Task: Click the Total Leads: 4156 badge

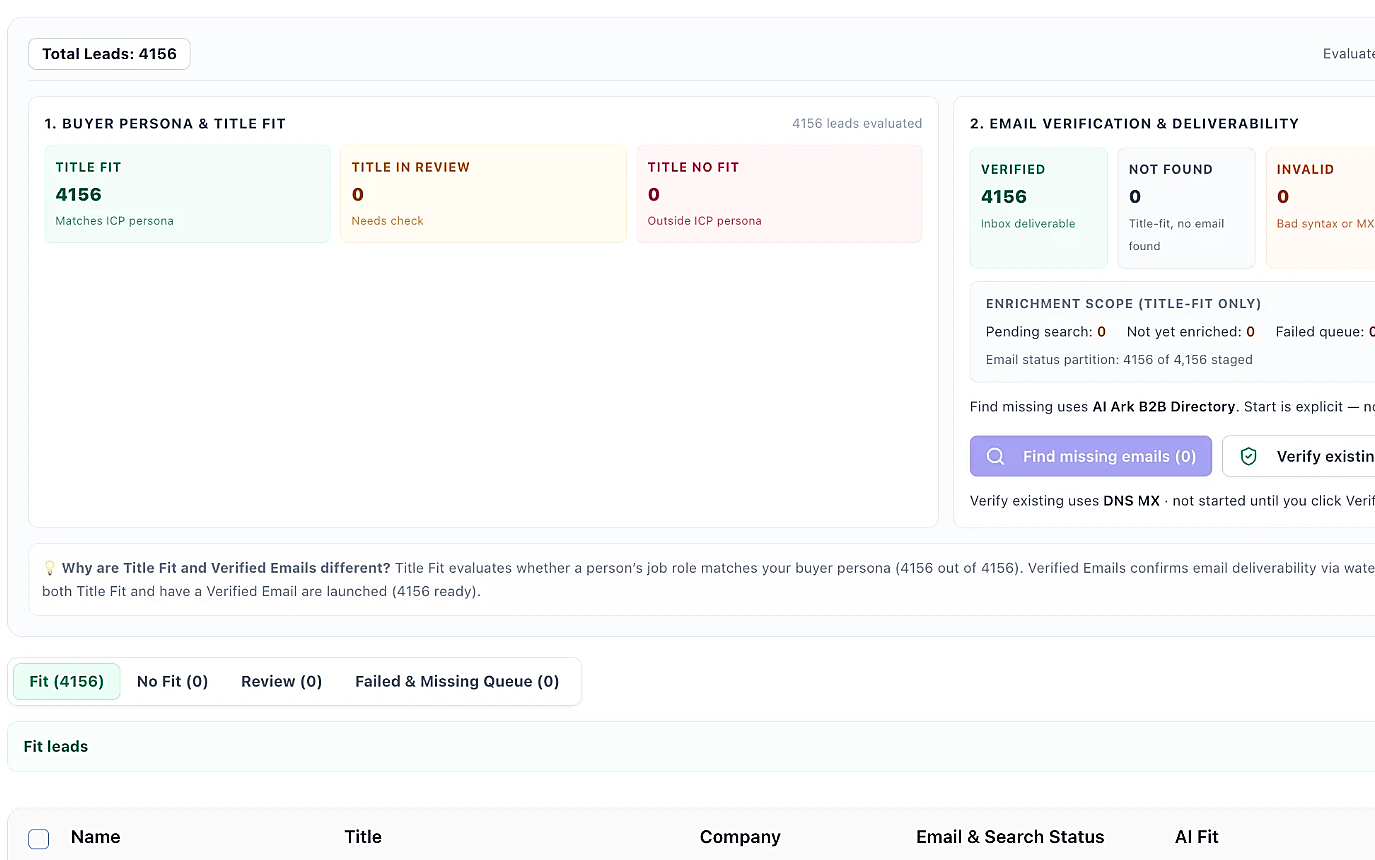Action: pyautogui.click(x=109, y=54)
